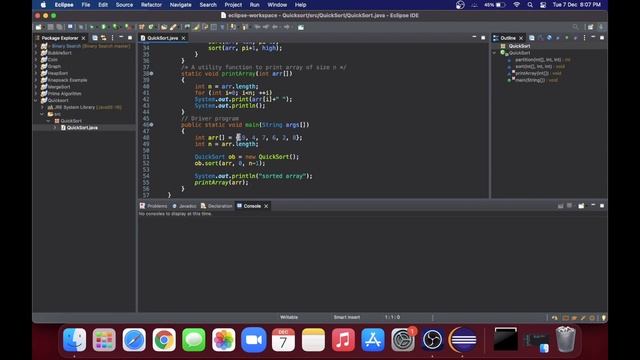
Task: Collapse the src folder
Action: [x=42, y=114]
